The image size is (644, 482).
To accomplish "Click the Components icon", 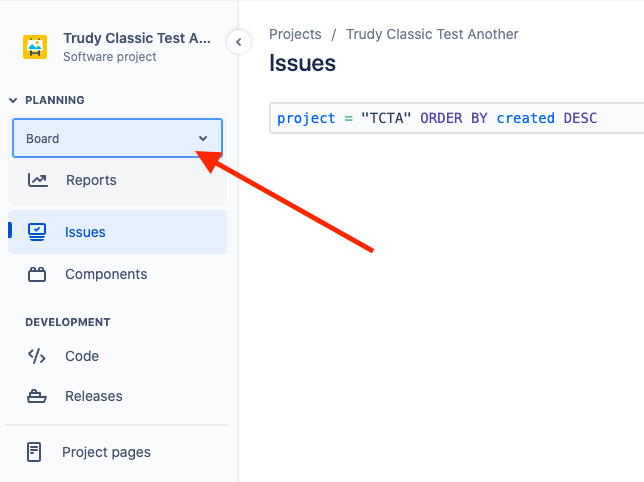I will 37,274.
